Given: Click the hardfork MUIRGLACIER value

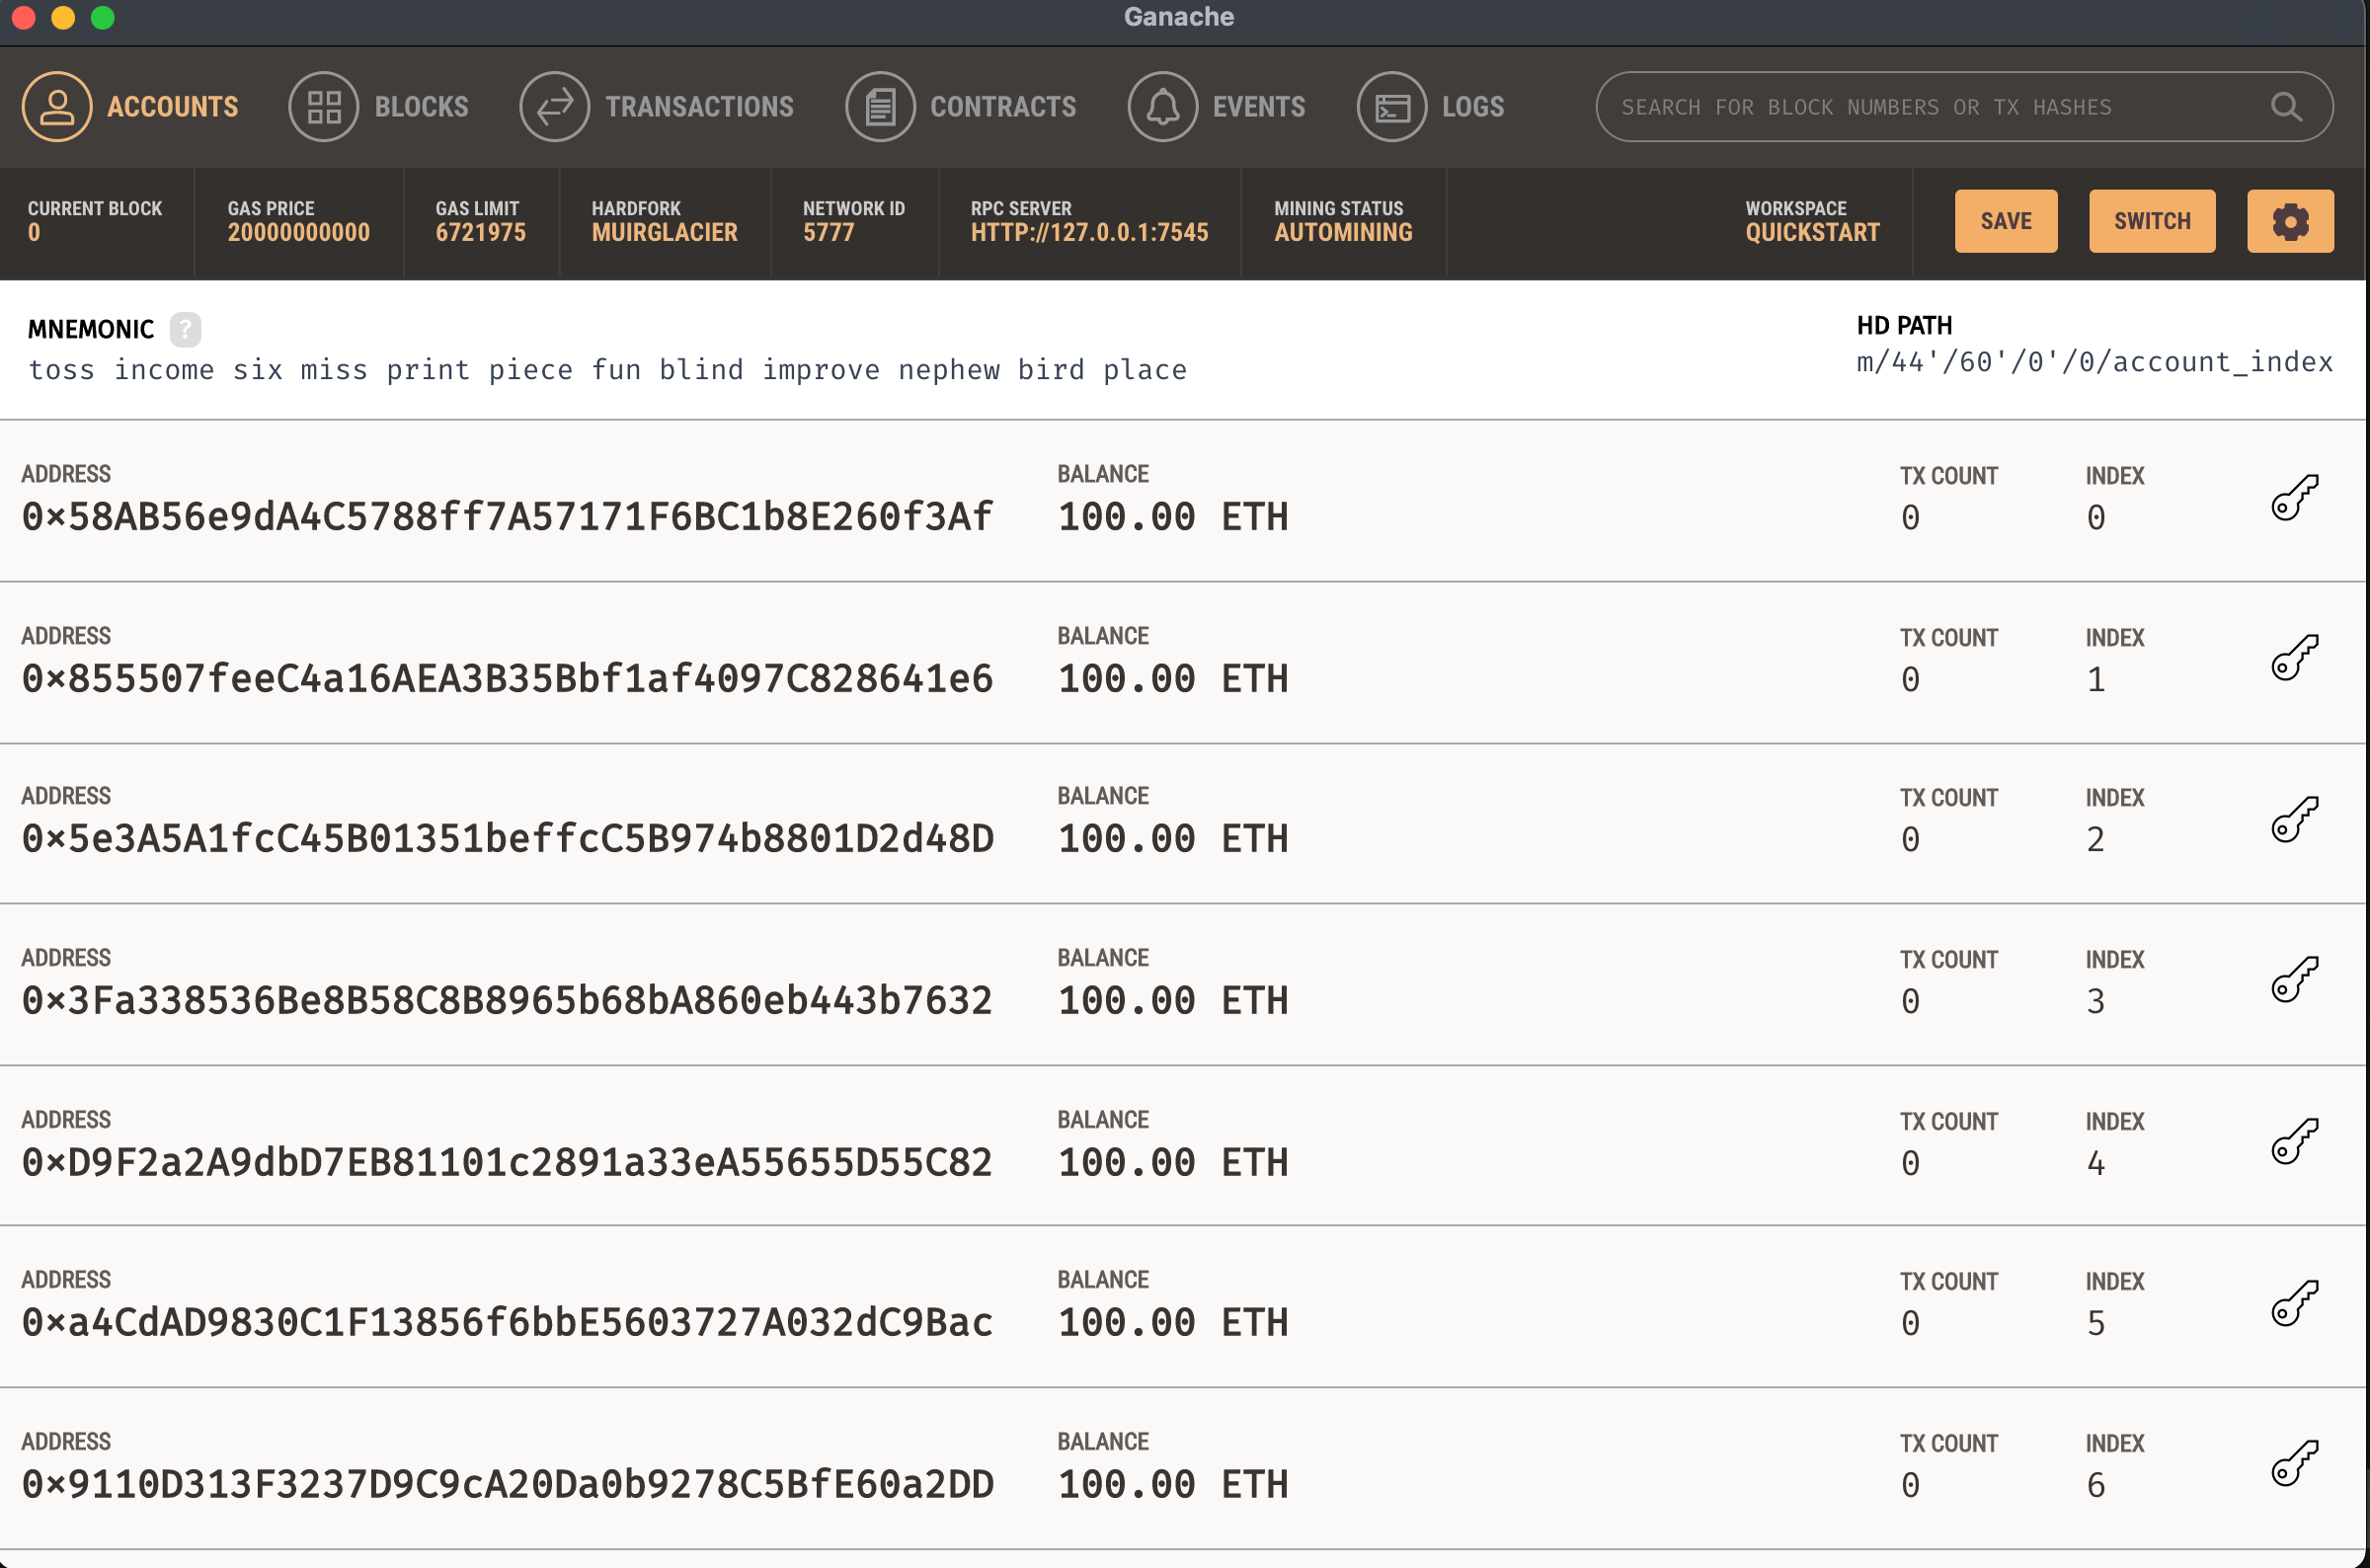Looking at the screenshot, I should pyautogui.click(x=665, y=233).
